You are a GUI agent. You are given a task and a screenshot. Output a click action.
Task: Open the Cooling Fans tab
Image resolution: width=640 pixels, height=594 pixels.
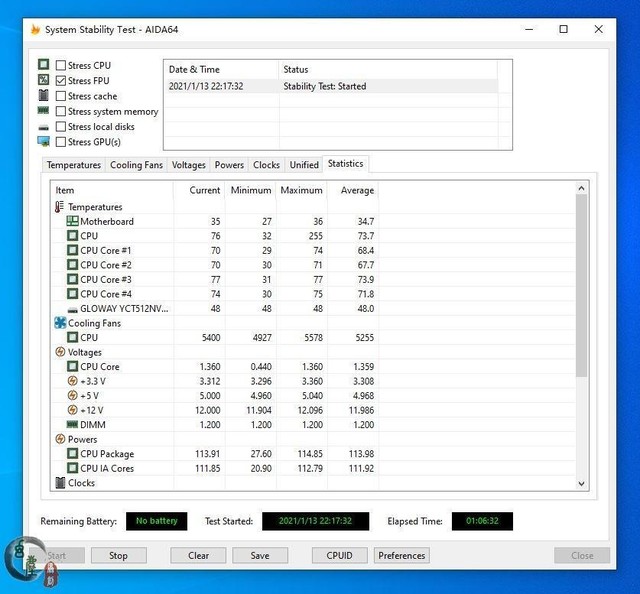[136, 165]
